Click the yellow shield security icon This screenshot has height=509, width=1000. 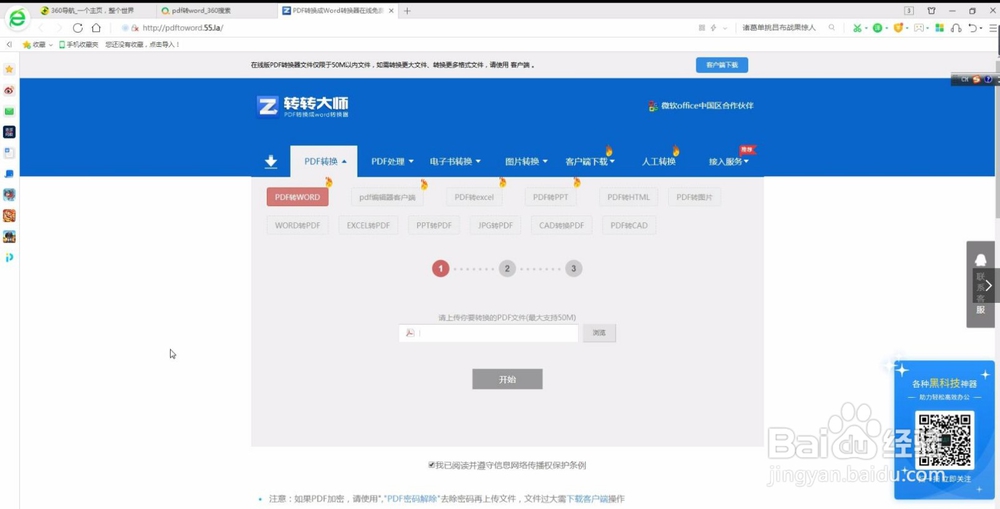tap(898, 28)
